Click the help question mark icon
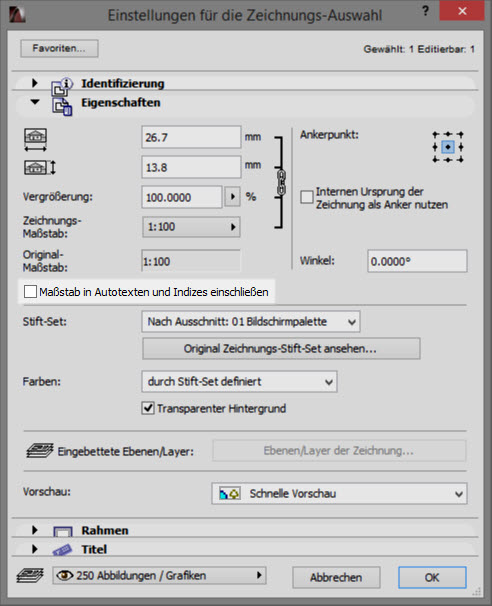The image size is (492, 606). [x=425, y=11]
